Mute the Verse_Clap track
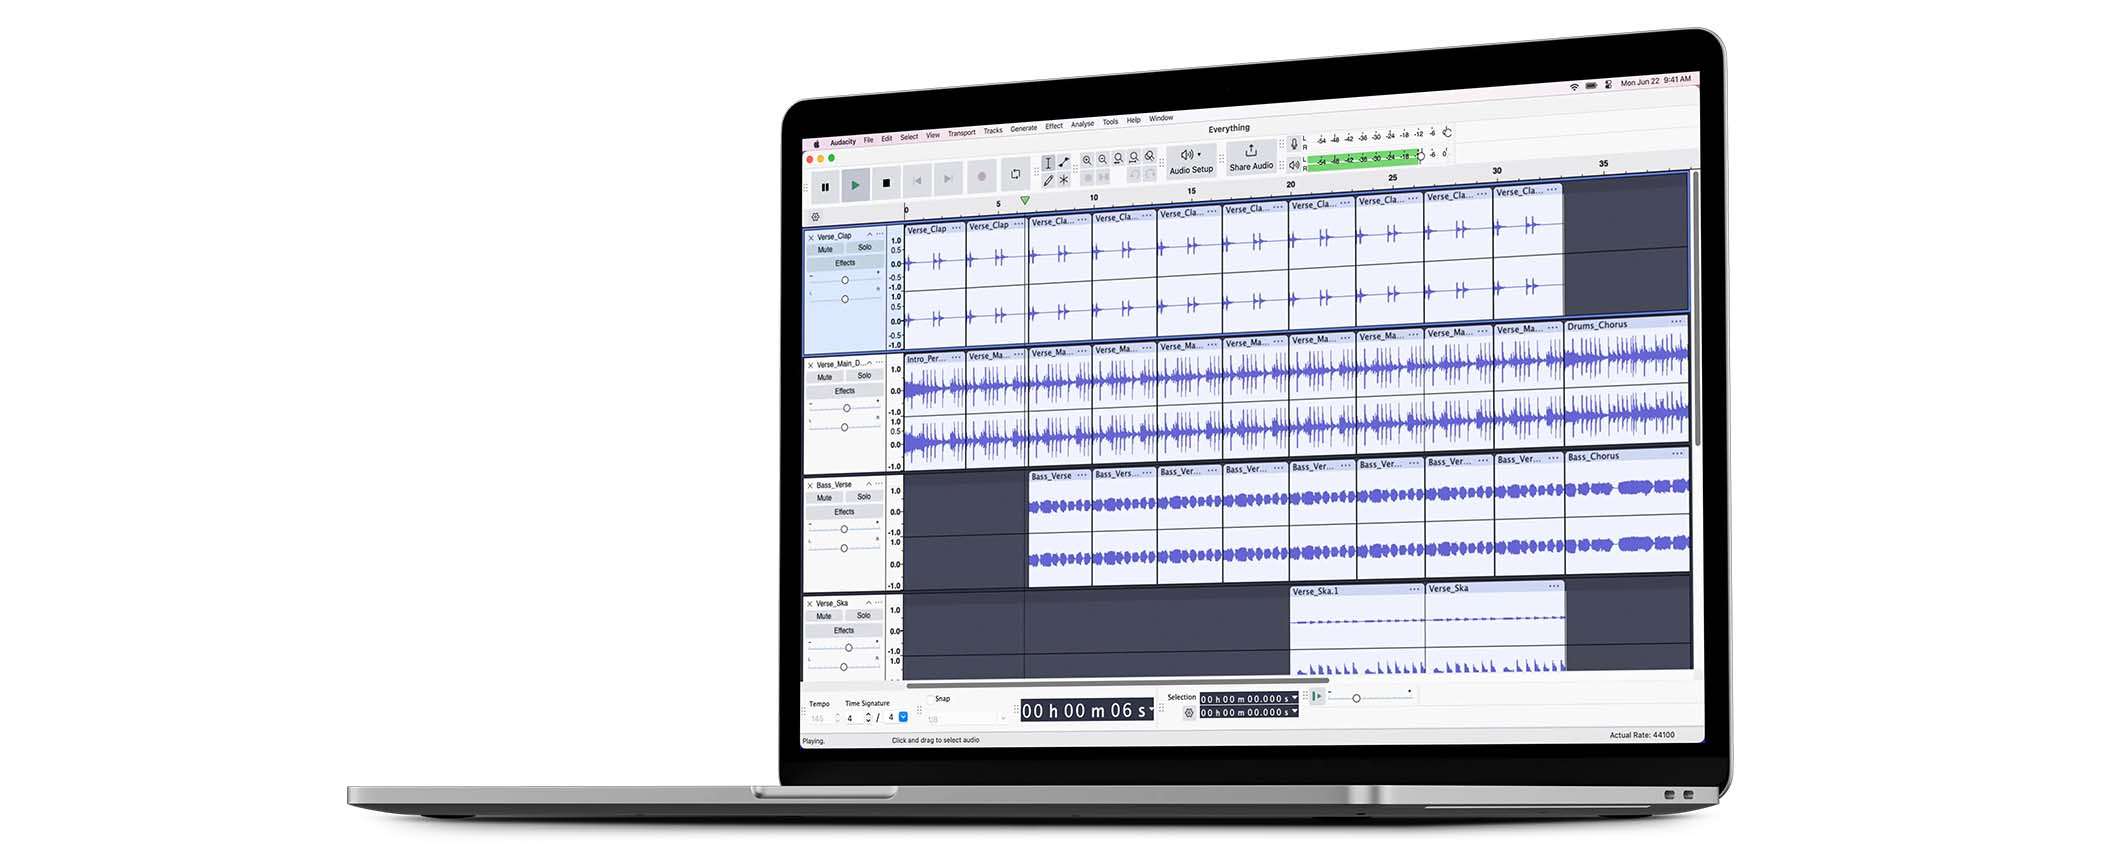Viewport: 2120px width, 848px height. tap(825, 249)
